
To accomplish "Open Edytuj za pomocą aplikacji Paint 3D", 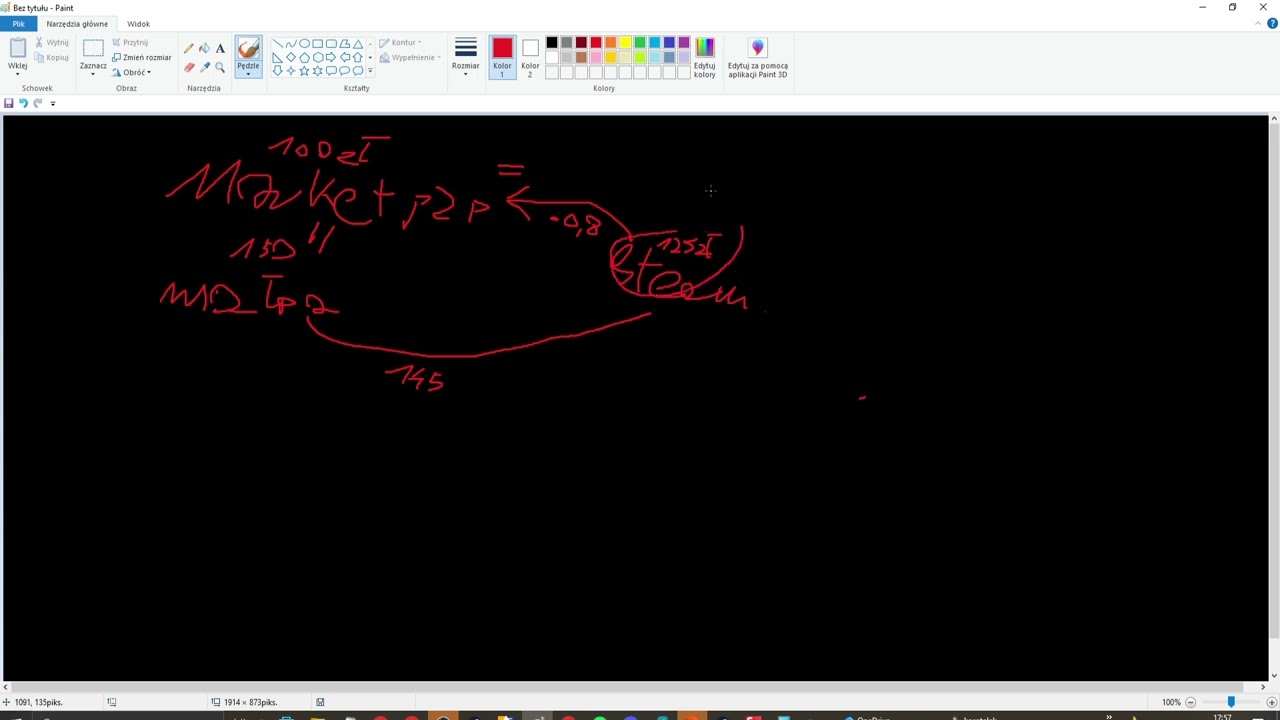I will [x=757, y=58].
